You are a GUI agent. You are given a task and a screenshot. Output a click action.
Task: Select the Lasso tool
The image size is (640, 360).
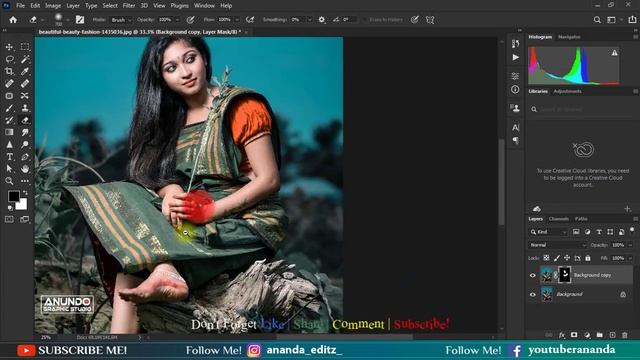9,59
